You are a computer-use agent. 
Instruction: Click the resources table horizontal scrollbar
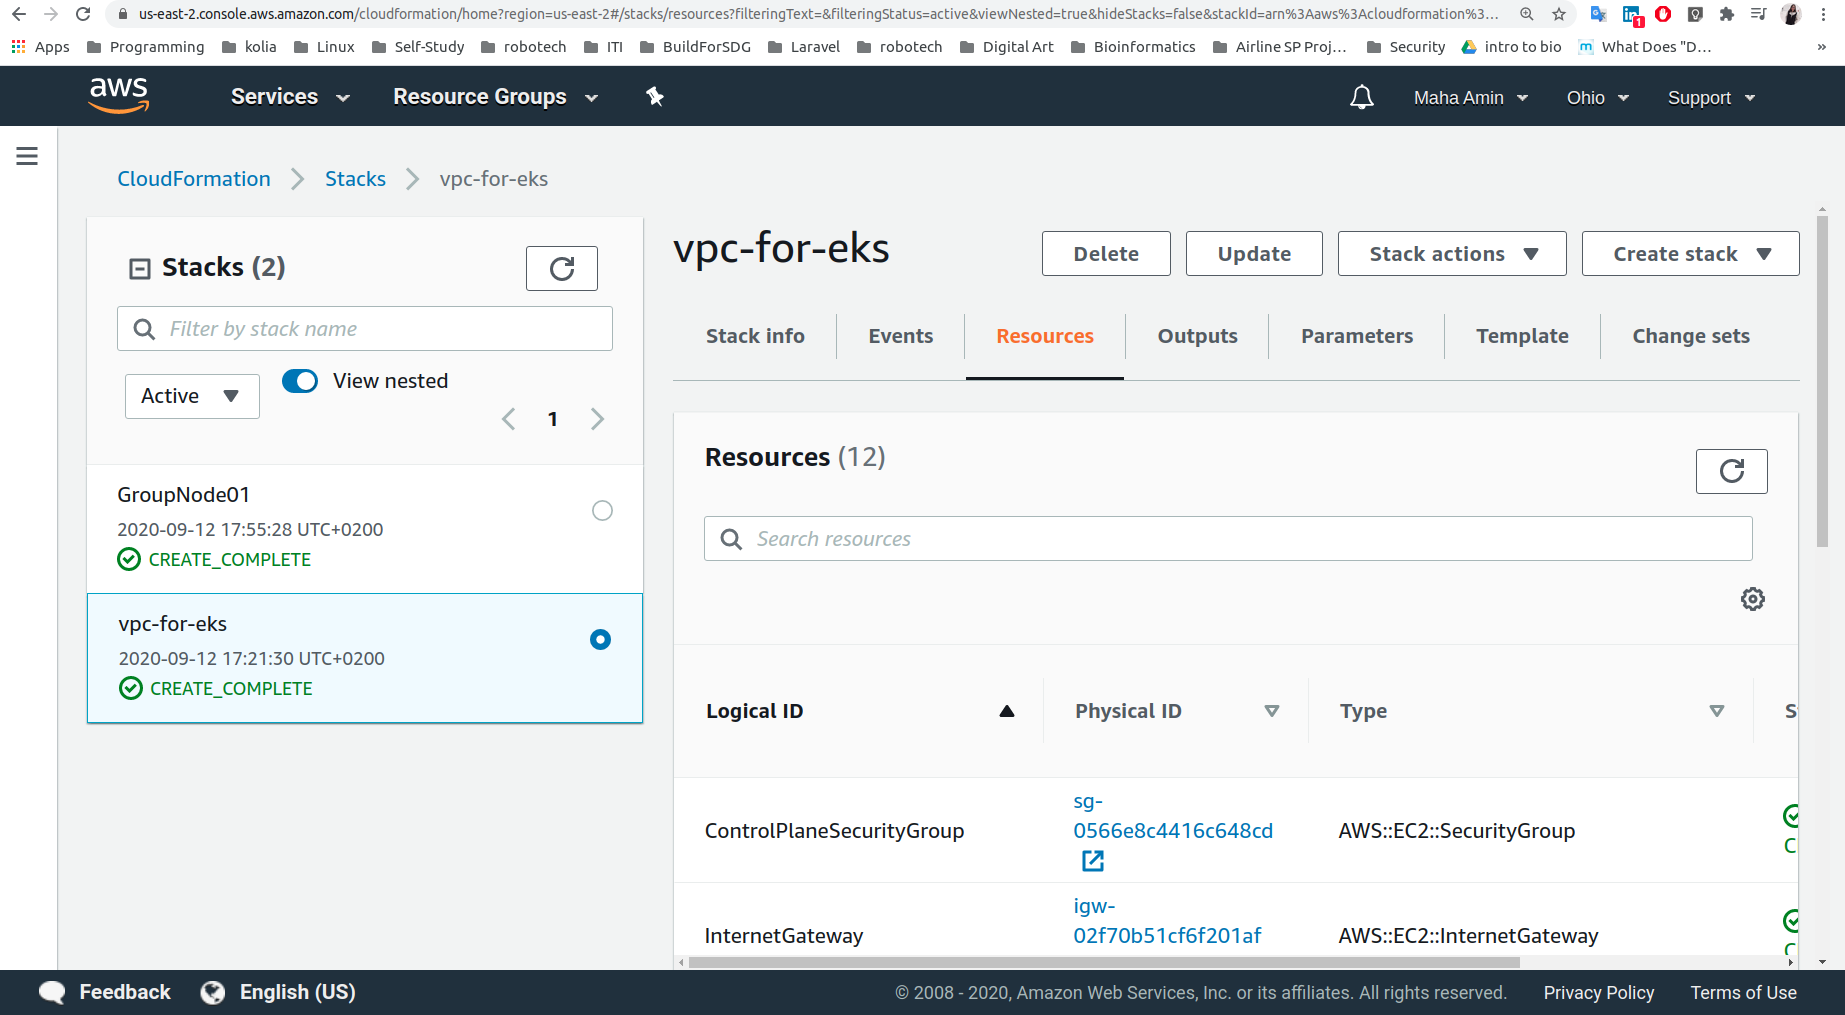[1104, 962]
